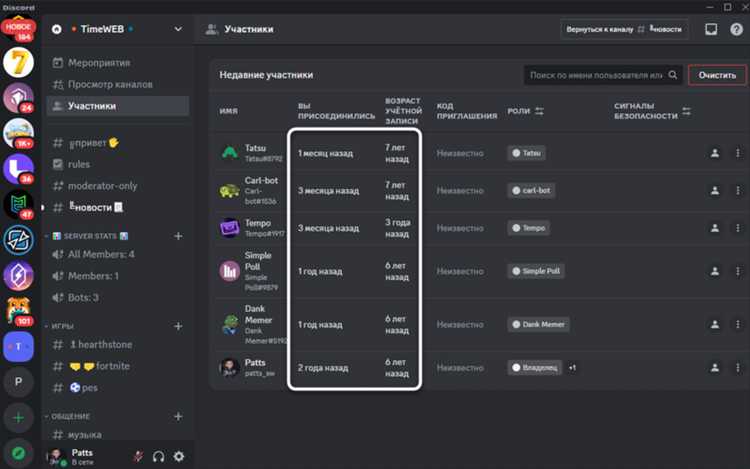Open more options for Carl-bot row
Image resolution: width=750 pixels, height=469 pixels.
[x=738, y=190]
